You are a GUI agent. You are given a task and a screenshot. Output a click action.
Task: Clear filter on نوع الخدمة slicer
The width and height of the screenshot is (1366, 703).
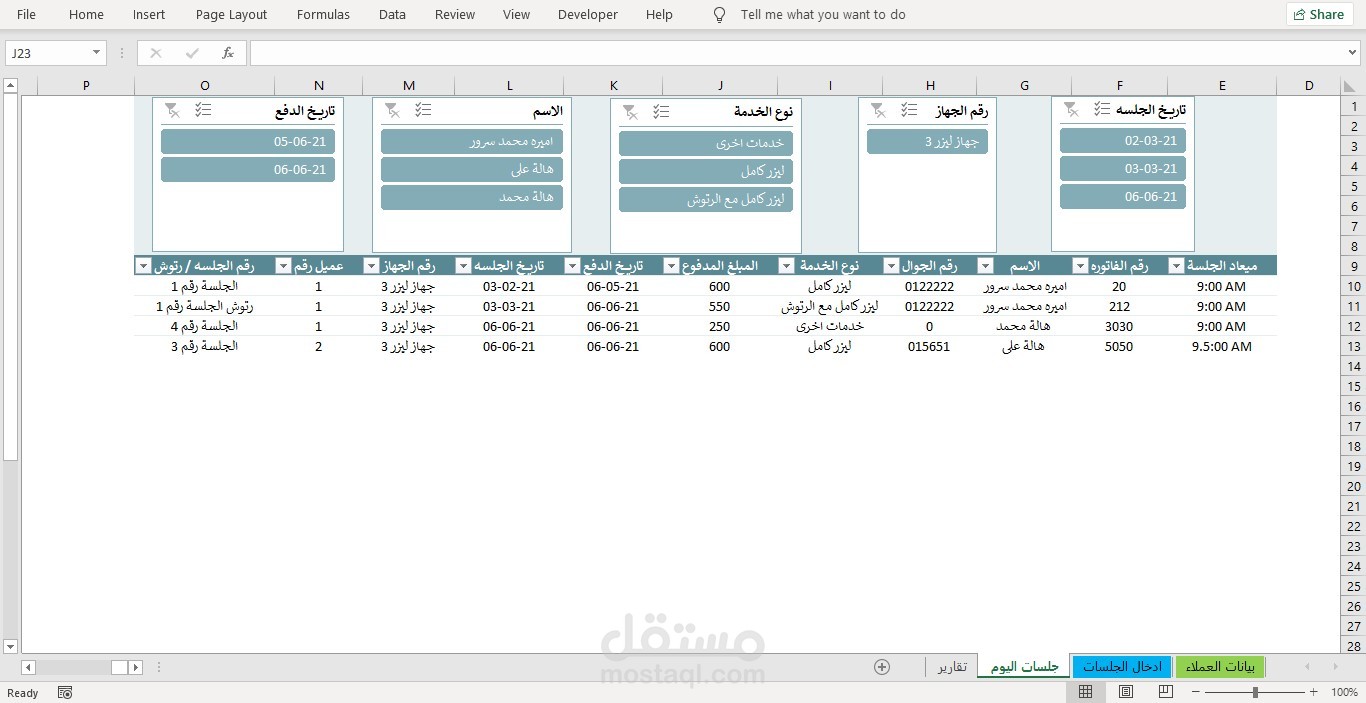click(x=630, y=111)
